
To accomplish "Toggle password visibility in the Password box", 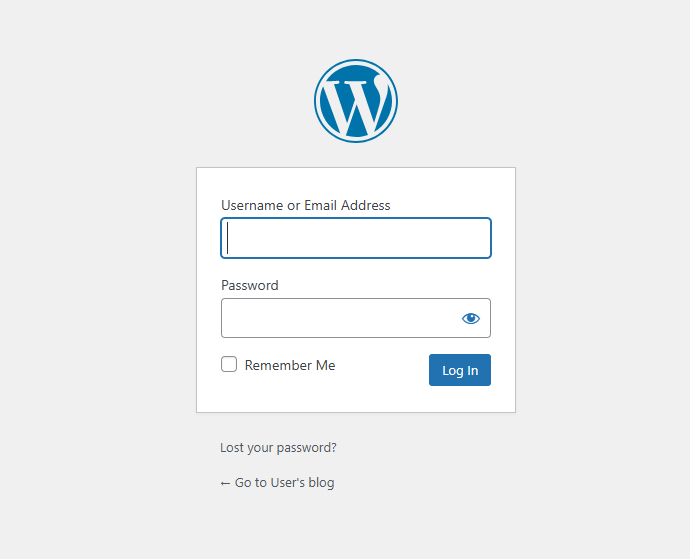I will pyautogui.click(x=471, y=318).
